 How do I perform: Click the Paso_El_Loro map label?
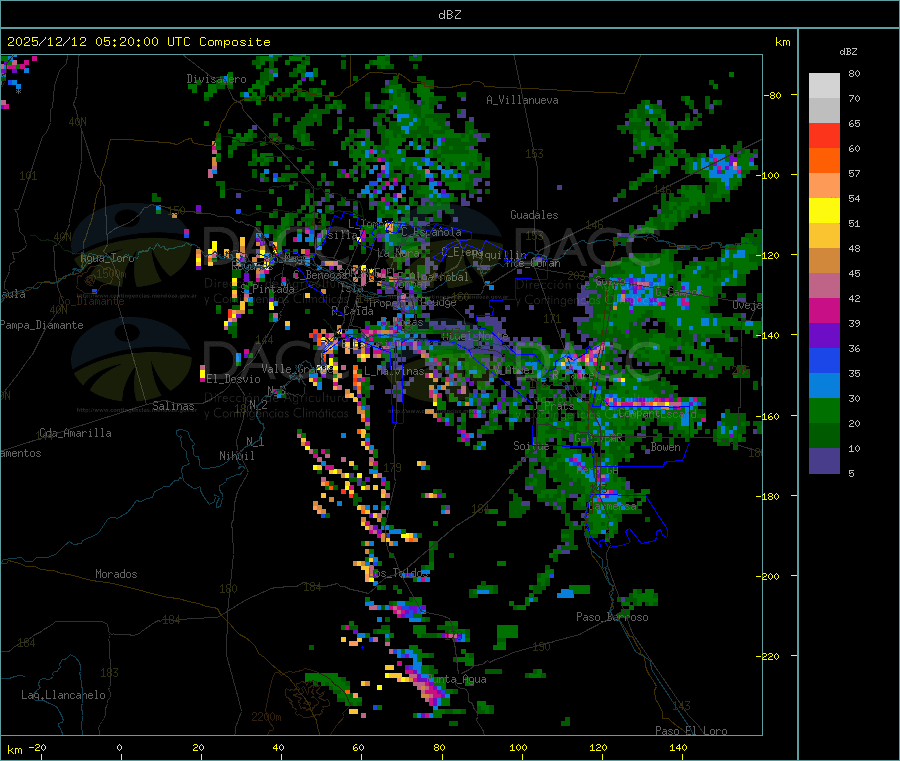tap(691, 731)
